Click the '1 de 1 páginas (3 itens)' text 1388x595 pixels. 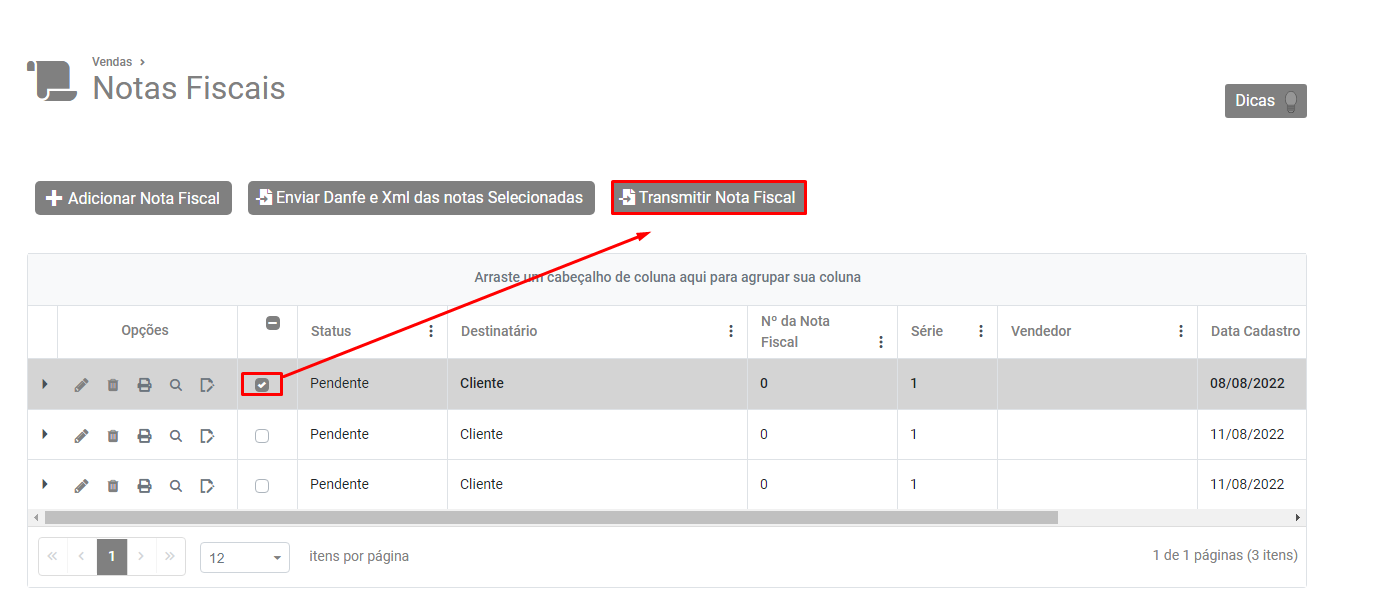pos(1225,555)
